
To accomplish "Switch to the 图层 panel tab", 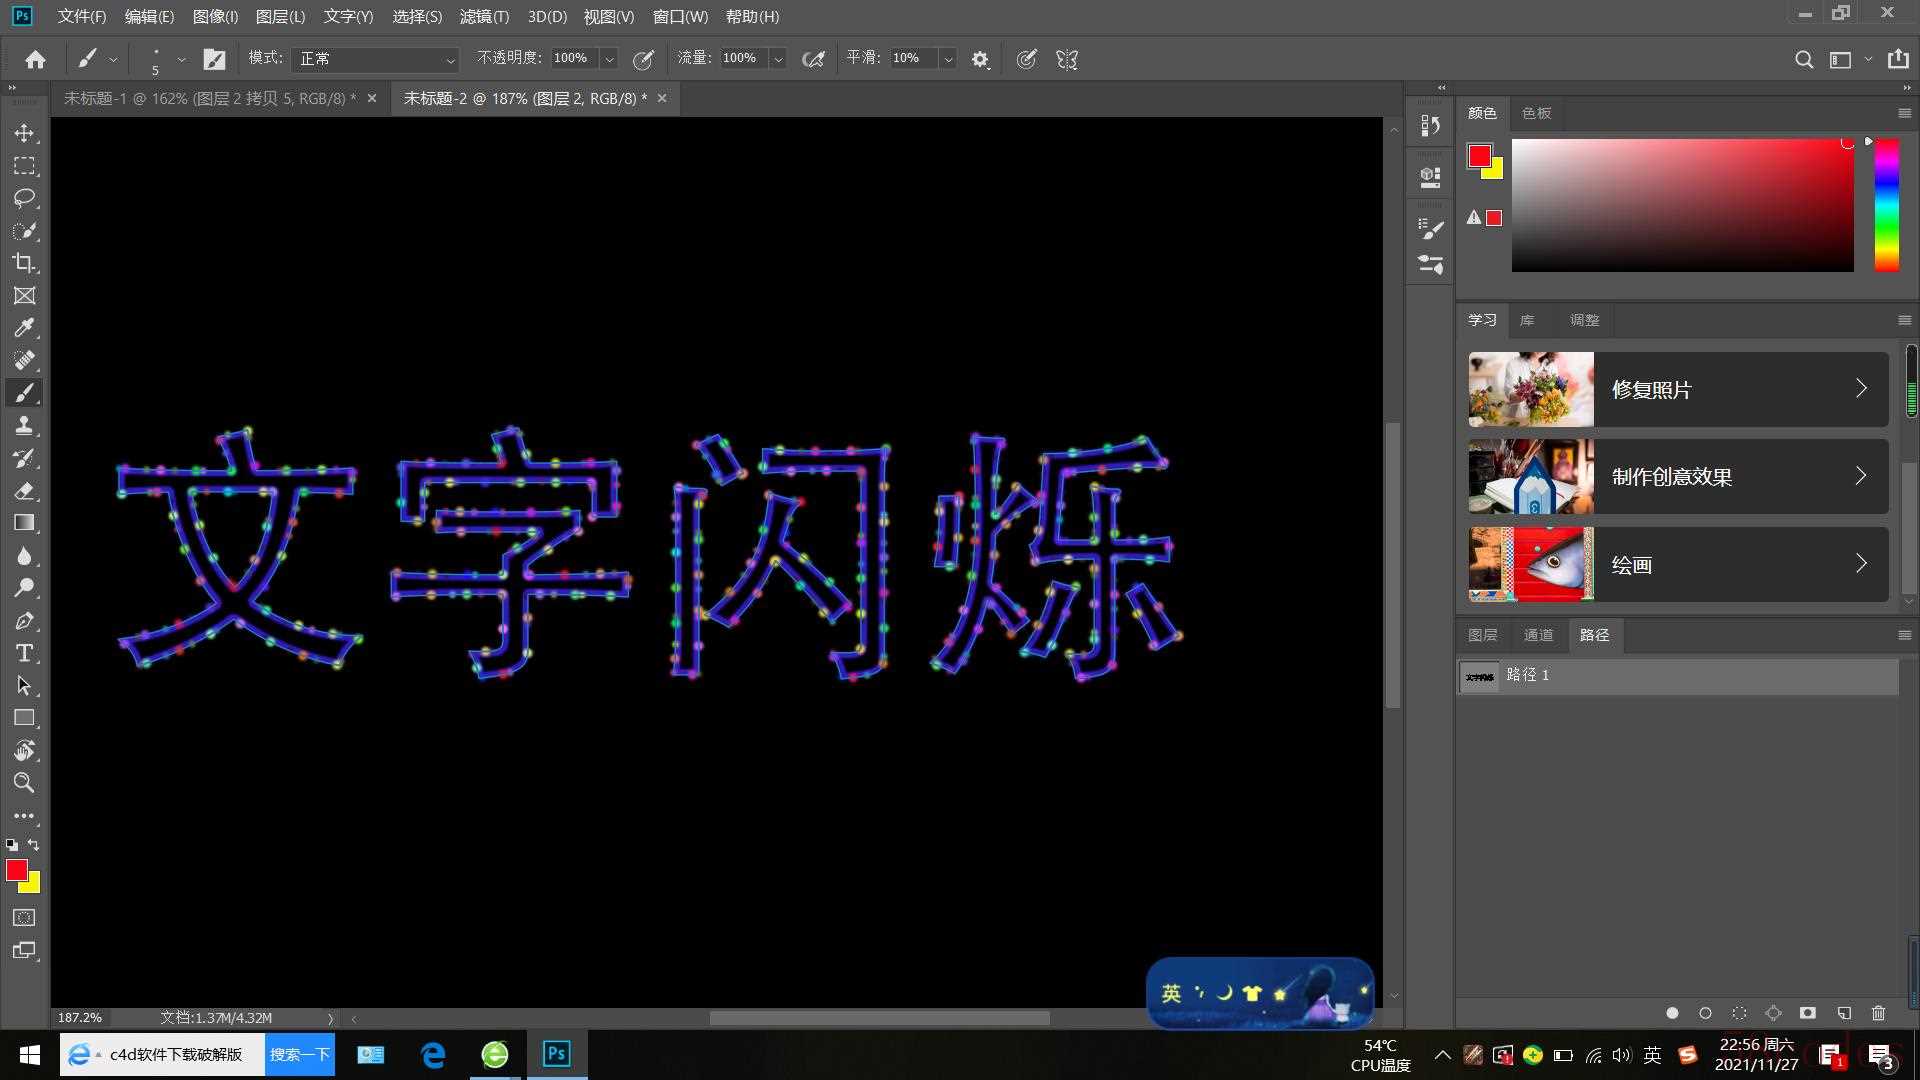I will [1482, 635].
